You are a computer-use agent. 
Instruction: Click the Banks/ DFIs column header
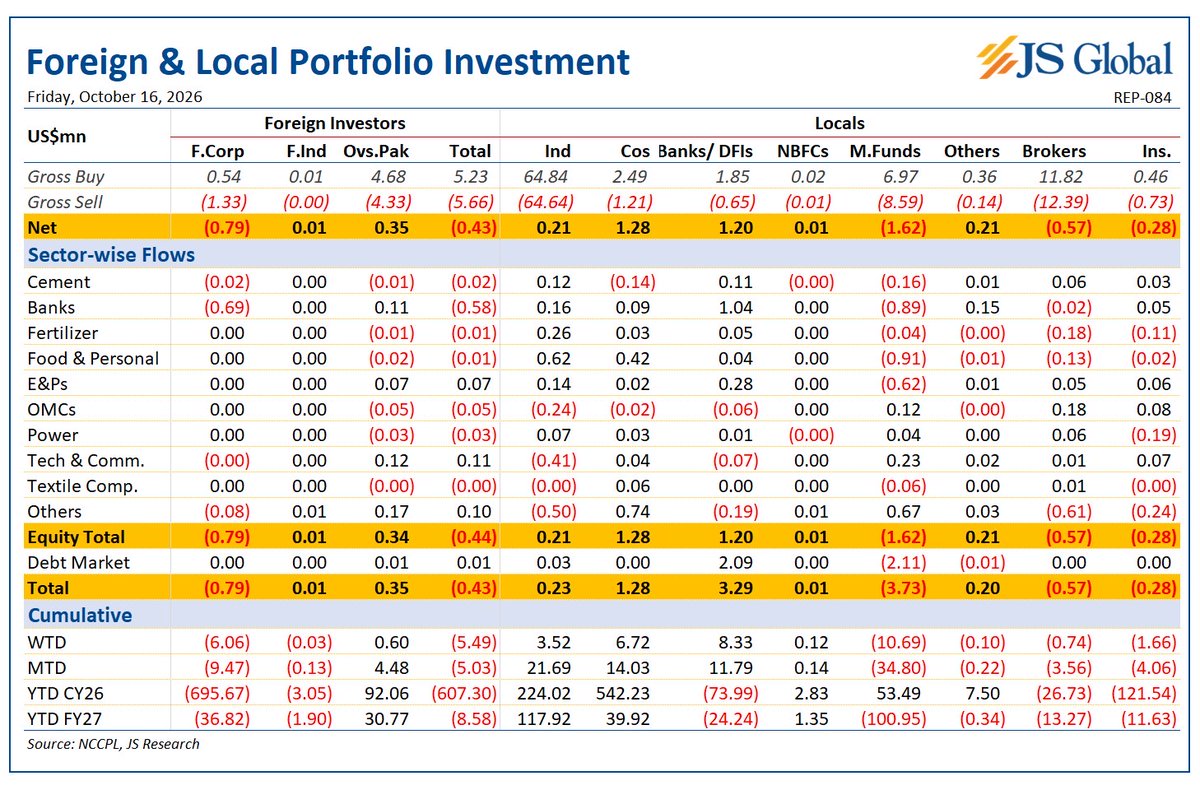tap(706, 151)
